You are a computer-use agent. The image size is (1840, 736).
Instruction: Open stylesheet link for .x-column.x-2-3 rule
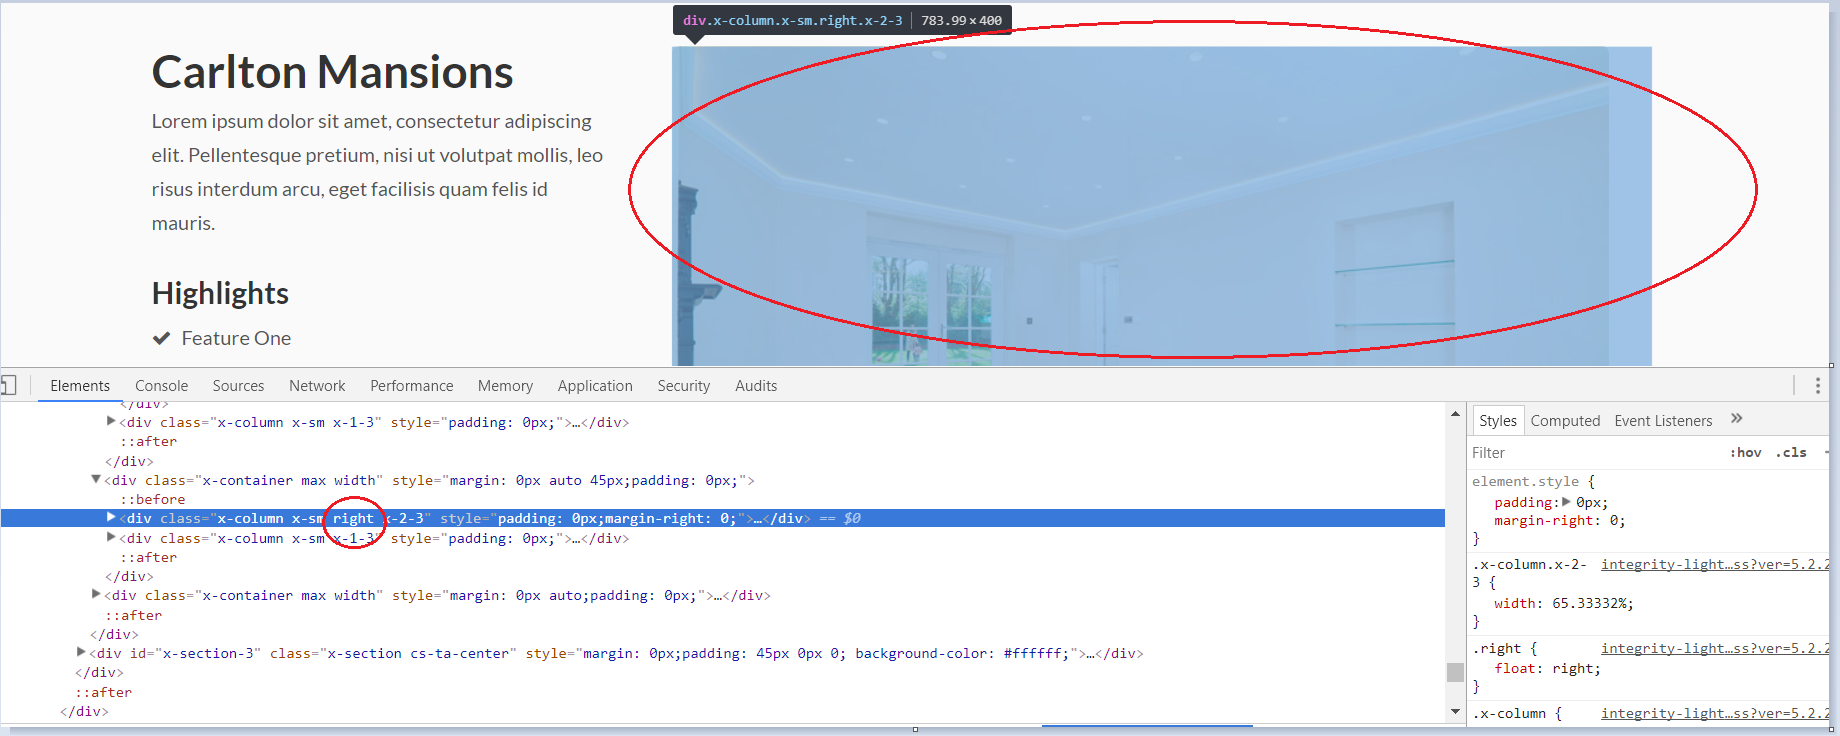tap(1713, 564)
